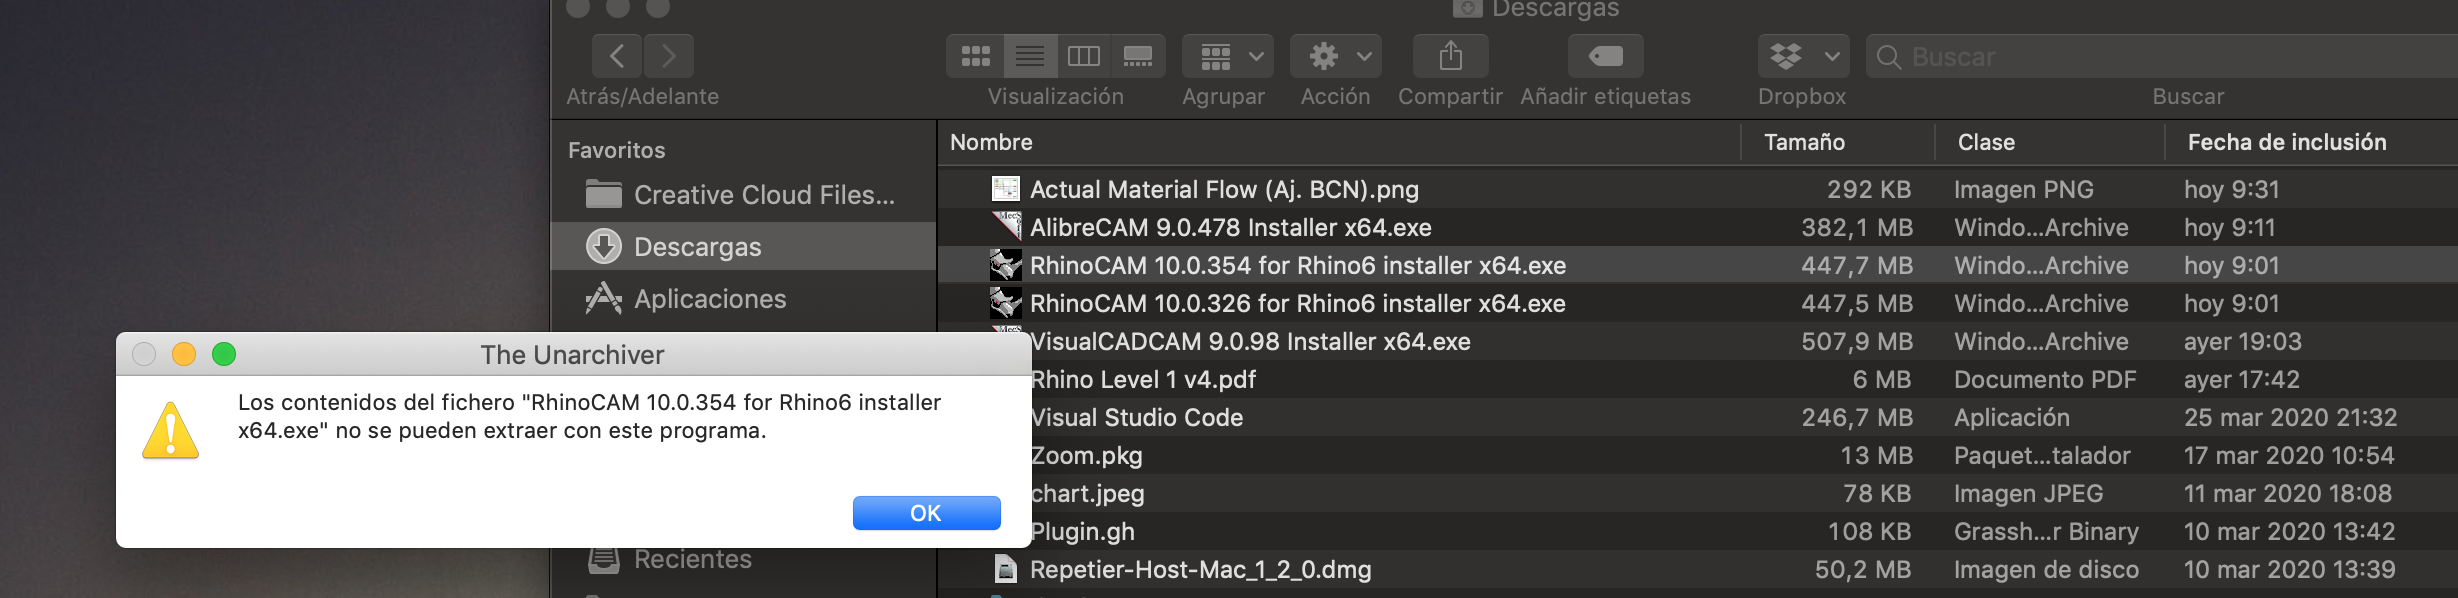Click 17 mar 2020 10:54 date cell
The width and height of the screenshot is (2458, 598).
click(x=2289, y=455)
